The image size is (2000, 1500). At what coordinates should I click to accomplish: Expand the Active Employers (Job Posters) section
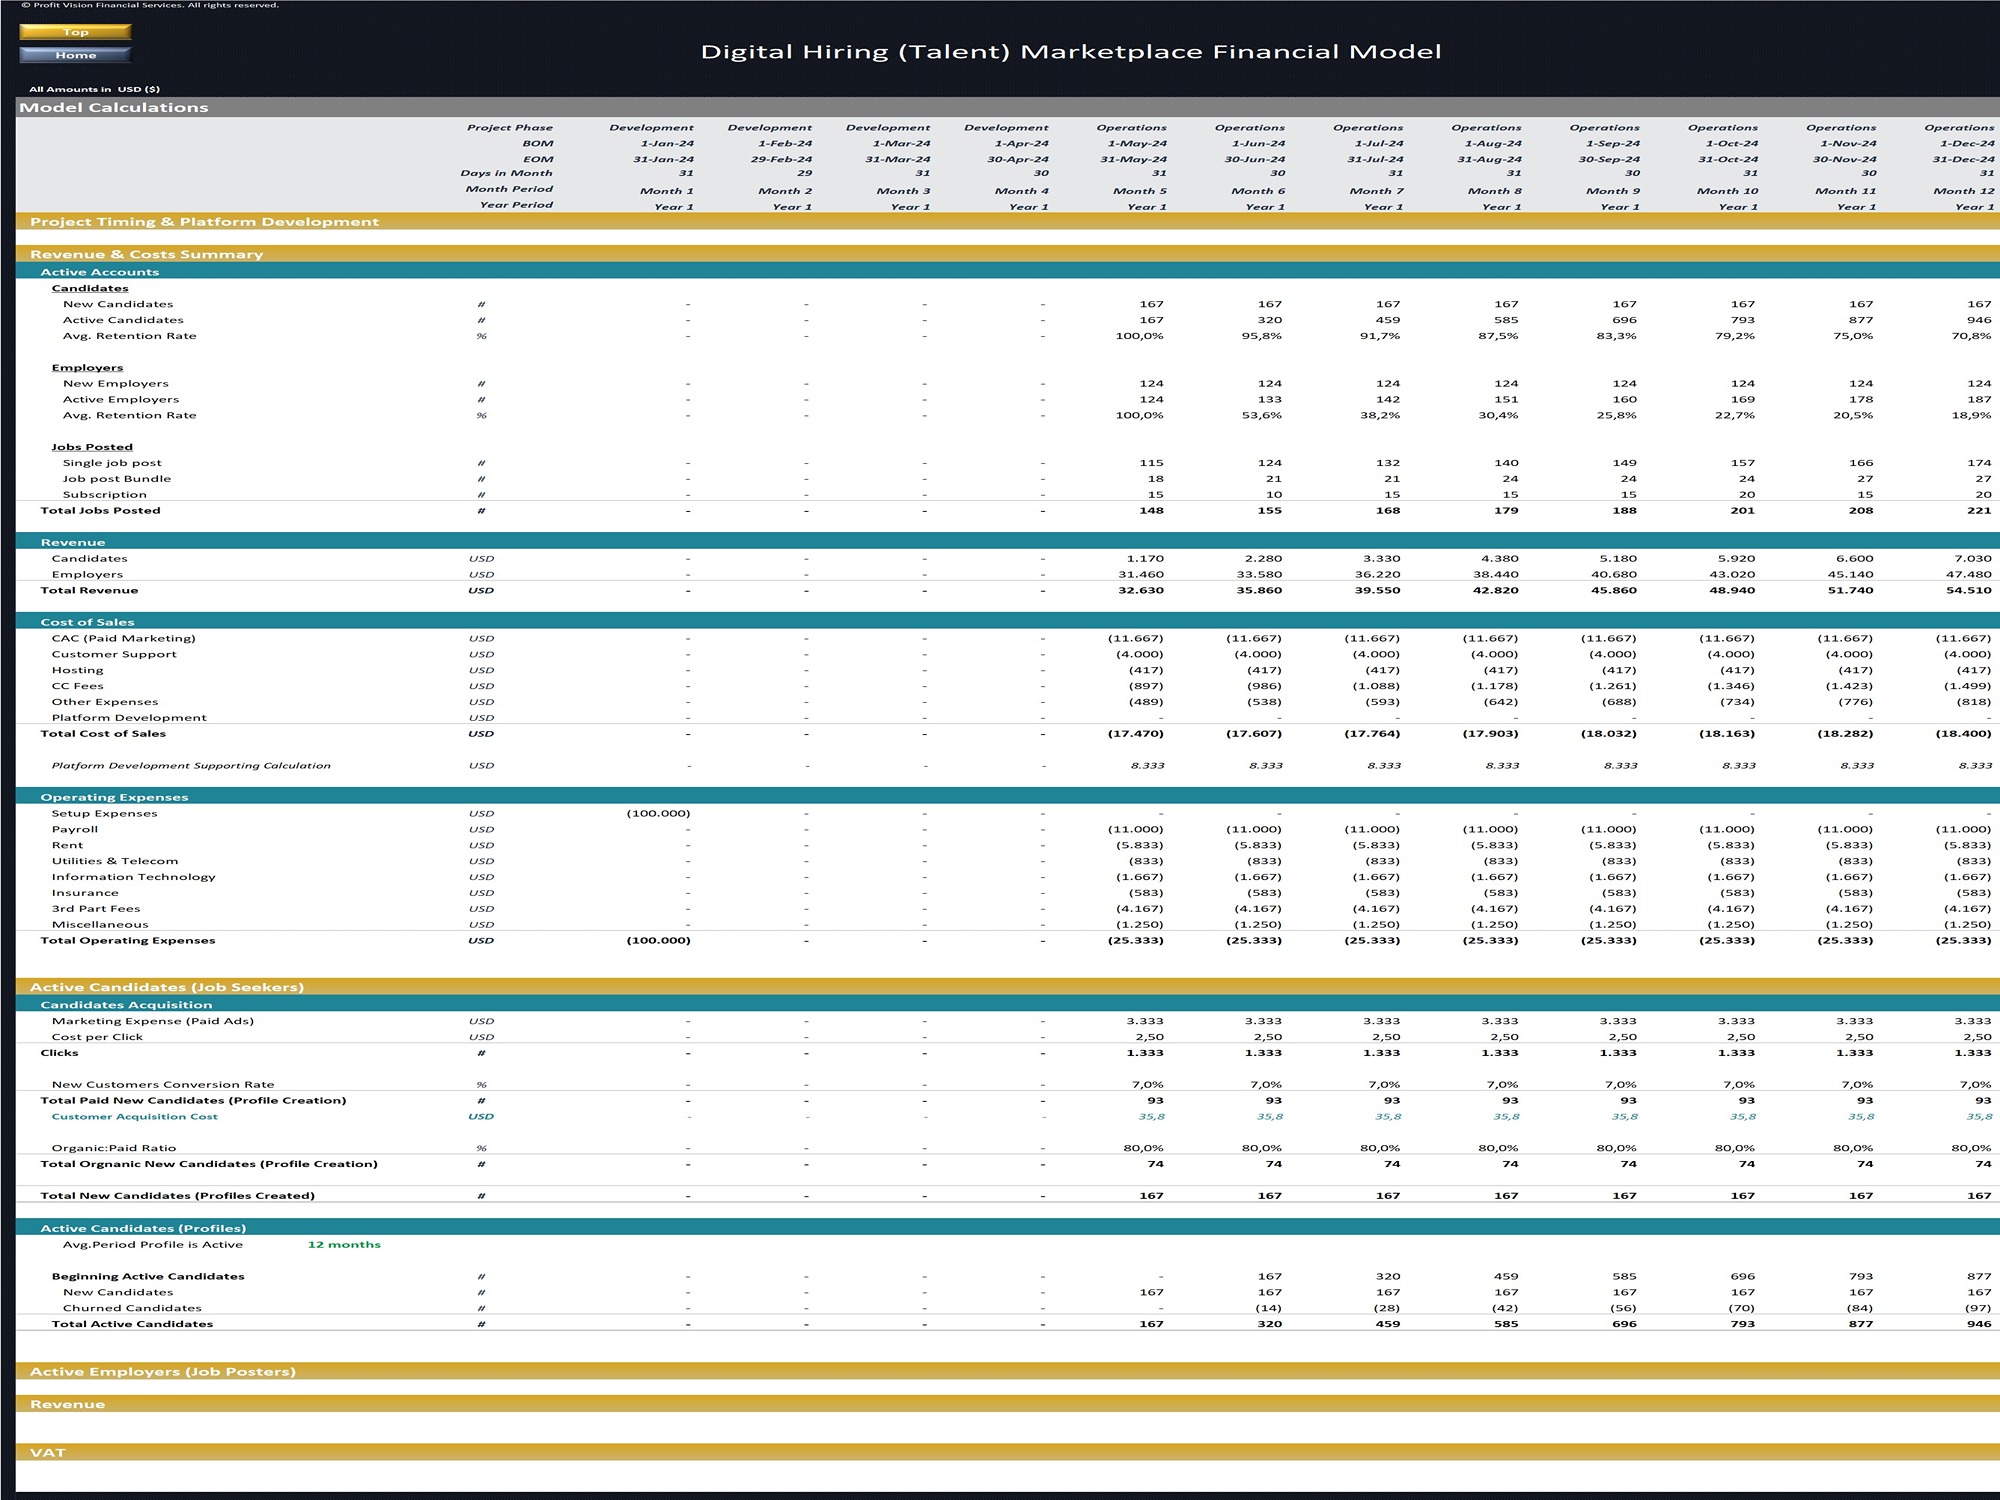(1008, 1372)
